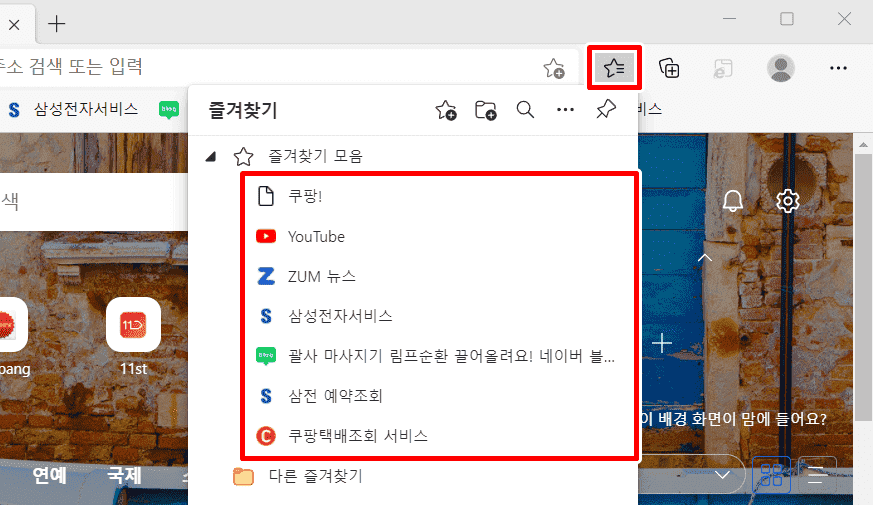Open the 괄사 마사지기 blog favorite
Image resolution: width=873 pixels, height=505 pixels.
click(440, 356)
